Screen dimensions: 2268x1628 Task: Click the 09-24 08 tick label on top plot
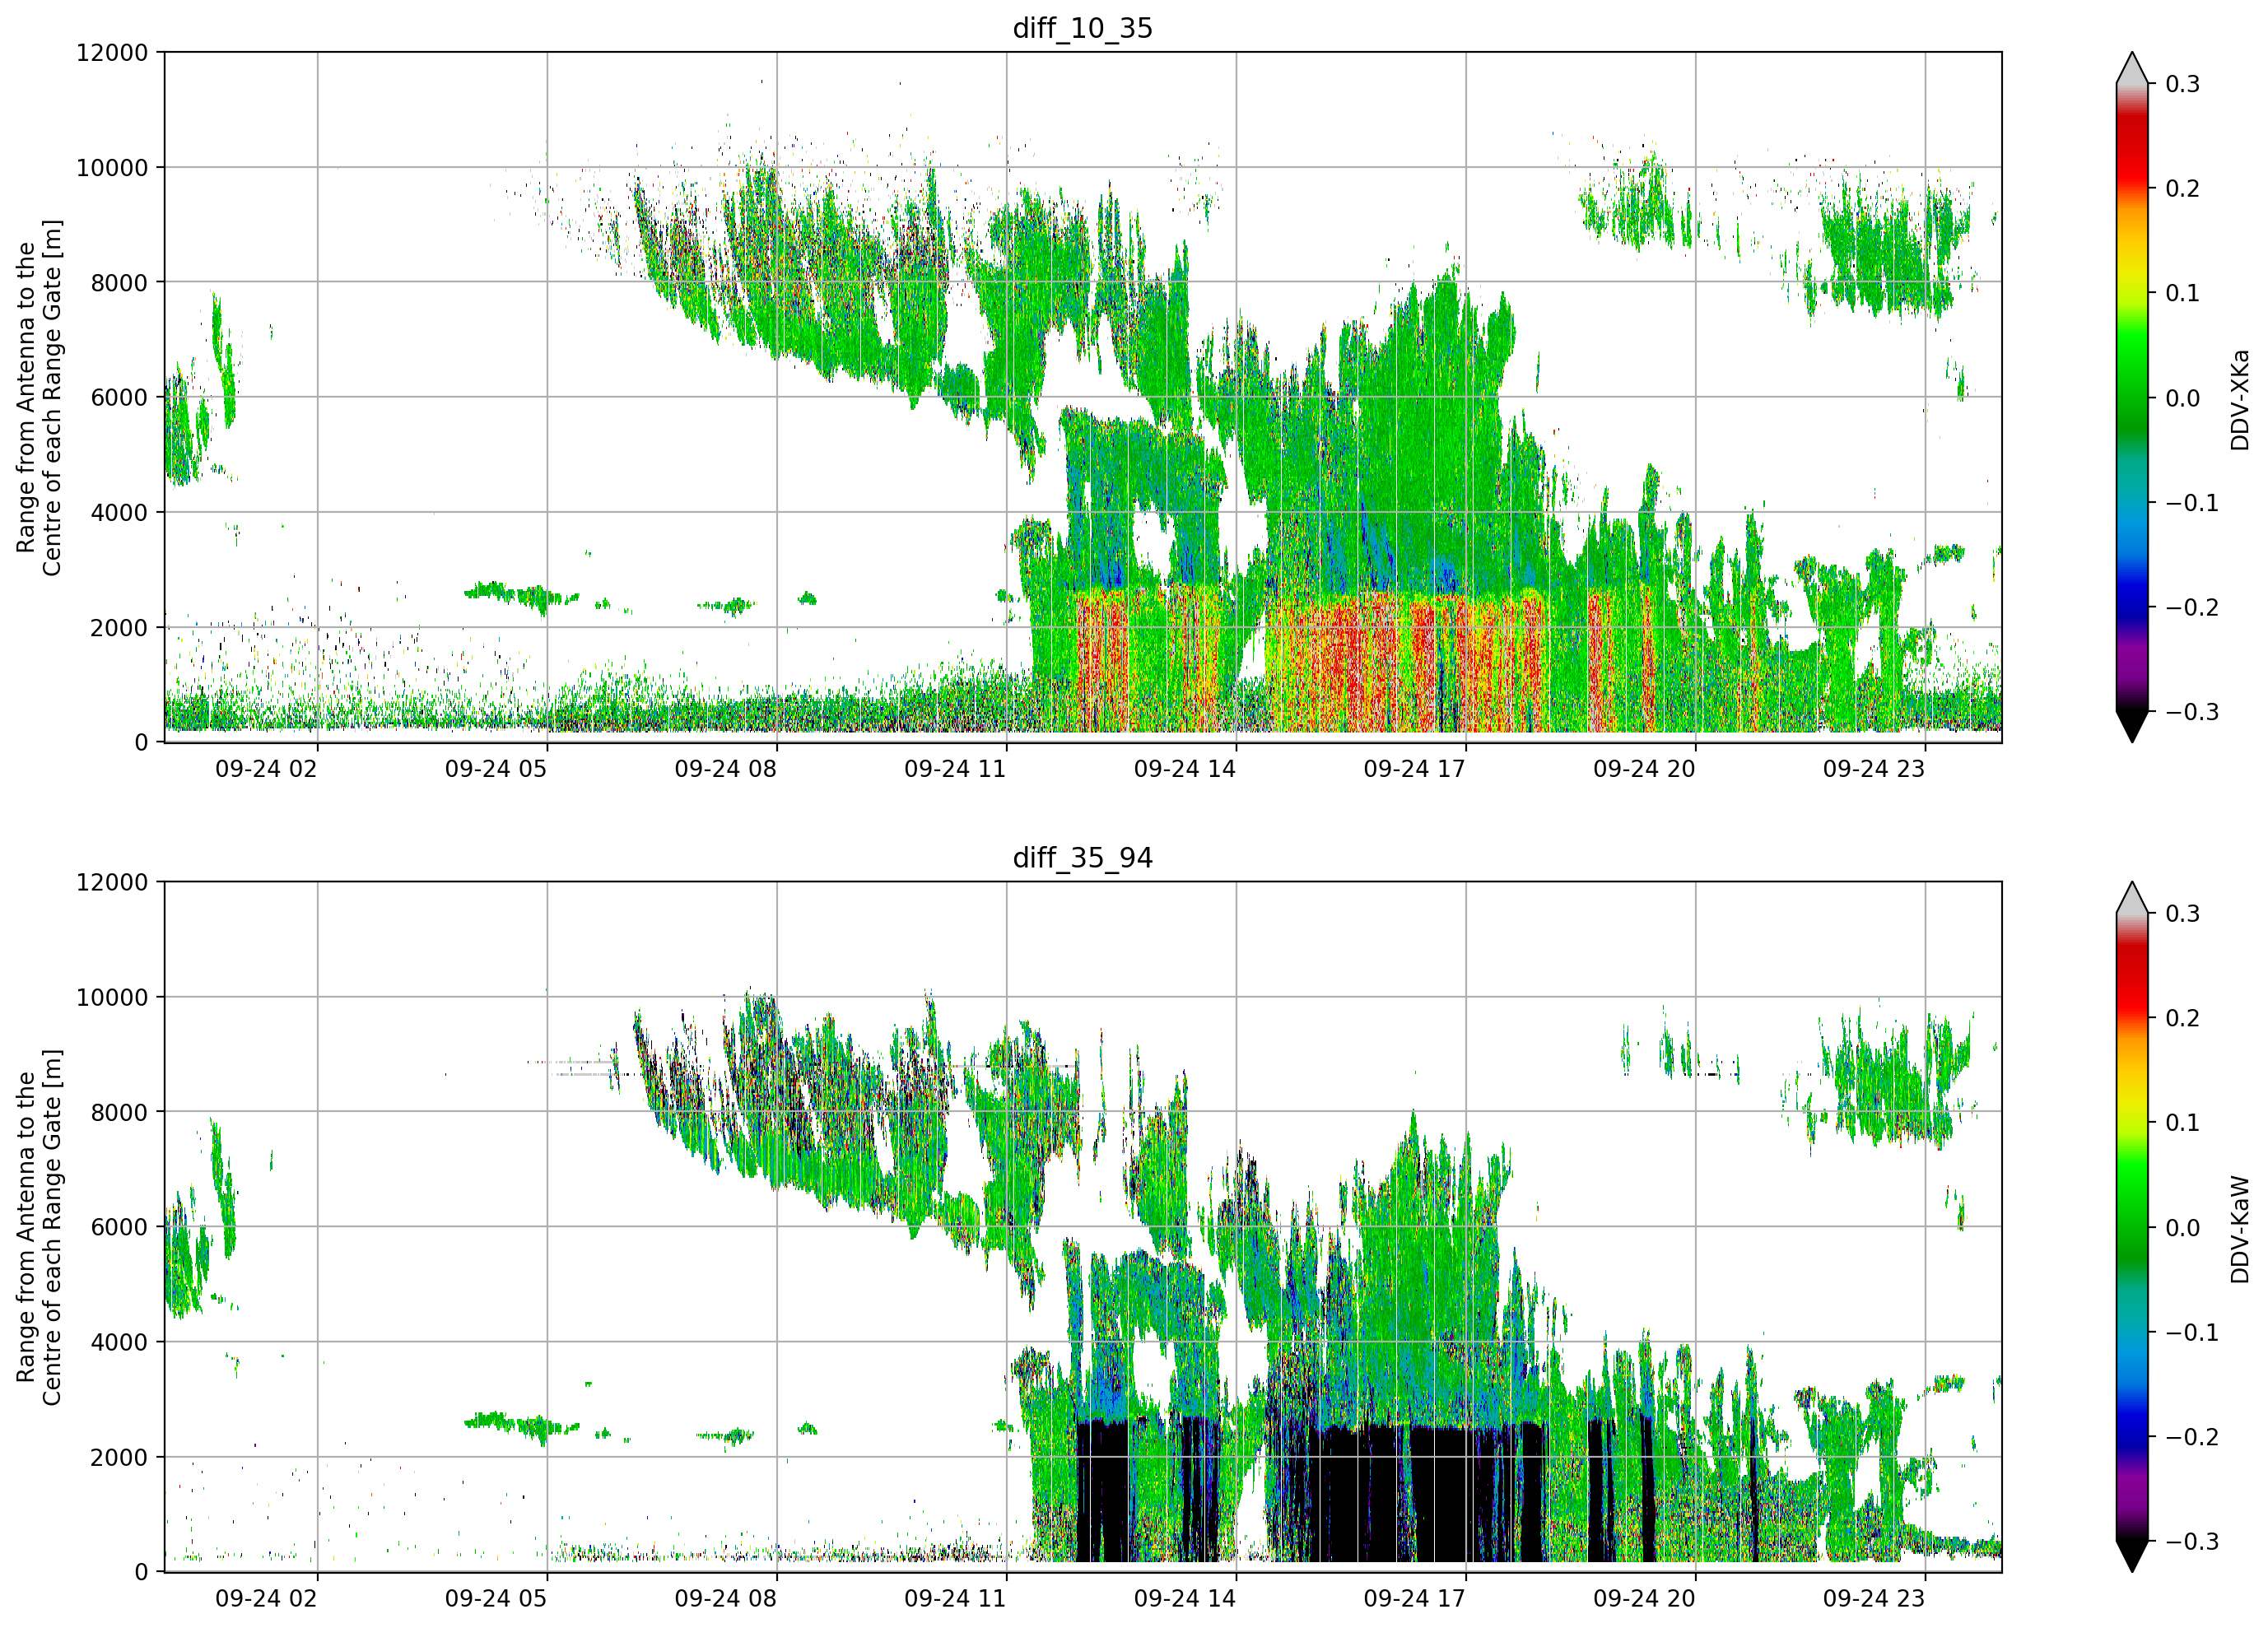[726, 769]
